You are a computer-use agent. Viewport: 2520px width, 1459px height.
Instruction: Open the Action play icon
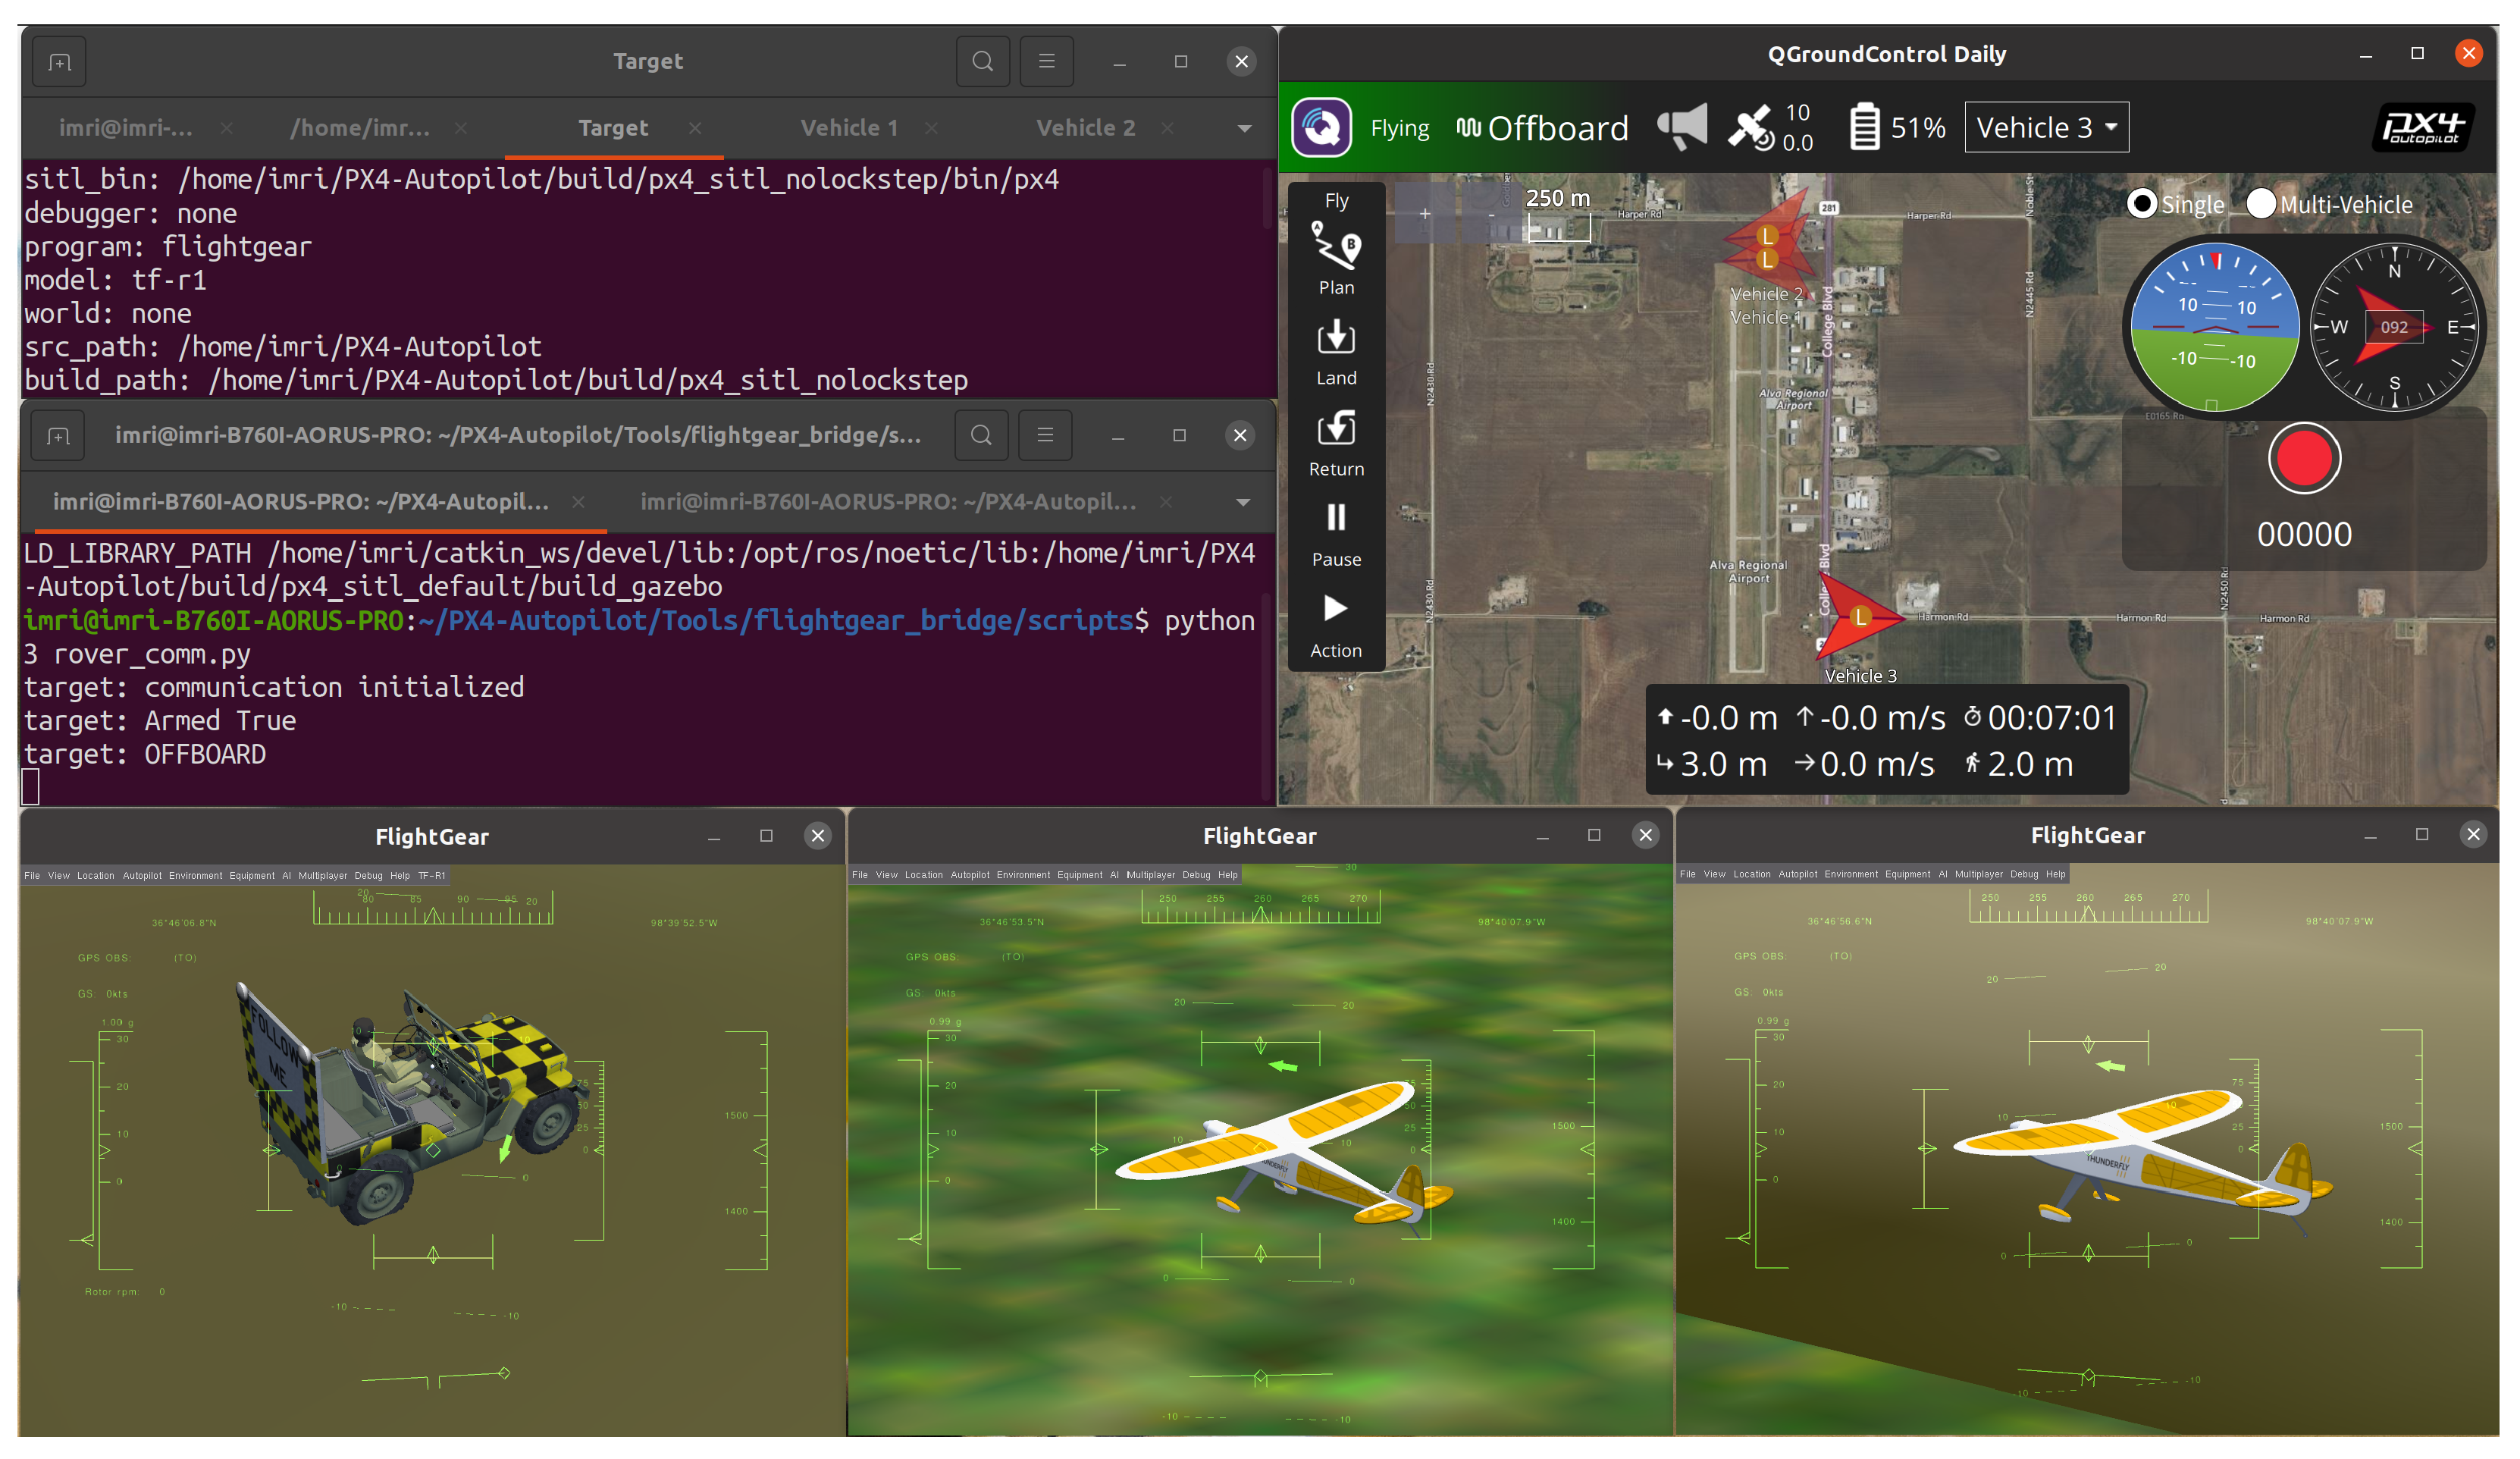pyautogui.click(x=1336, y=608)
